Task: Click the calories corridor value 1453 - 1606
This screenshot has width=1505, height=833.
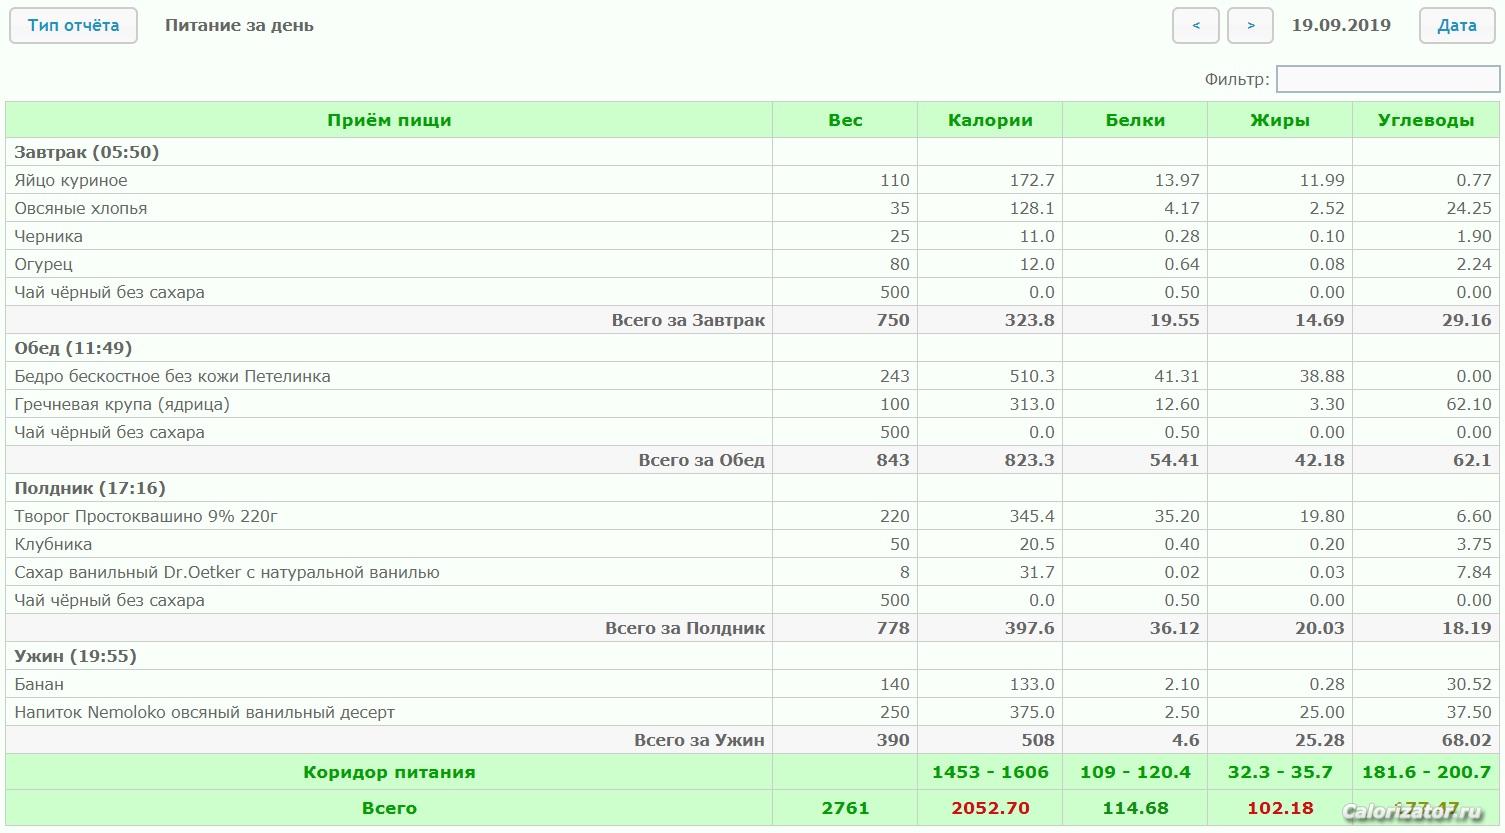Action: (990, 772)
